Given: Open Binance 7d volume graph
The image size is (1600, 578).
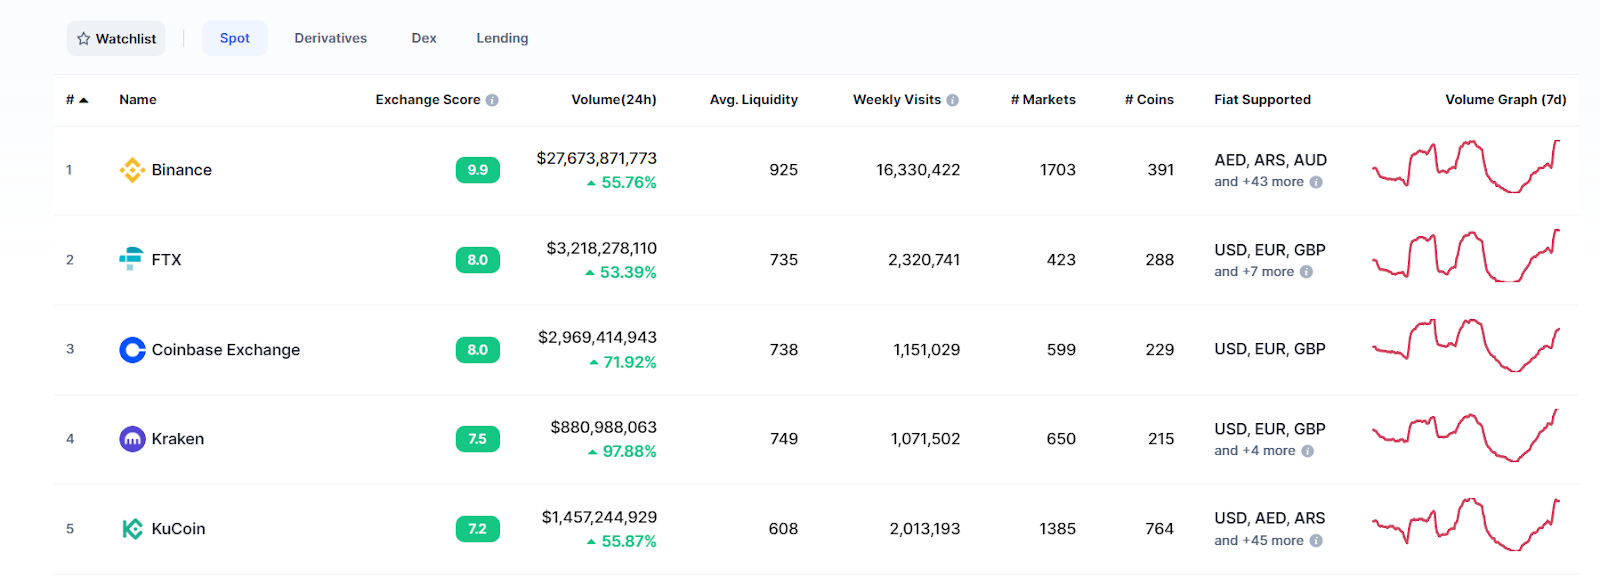Looking at the screenshot, I should coord(1466,166).
